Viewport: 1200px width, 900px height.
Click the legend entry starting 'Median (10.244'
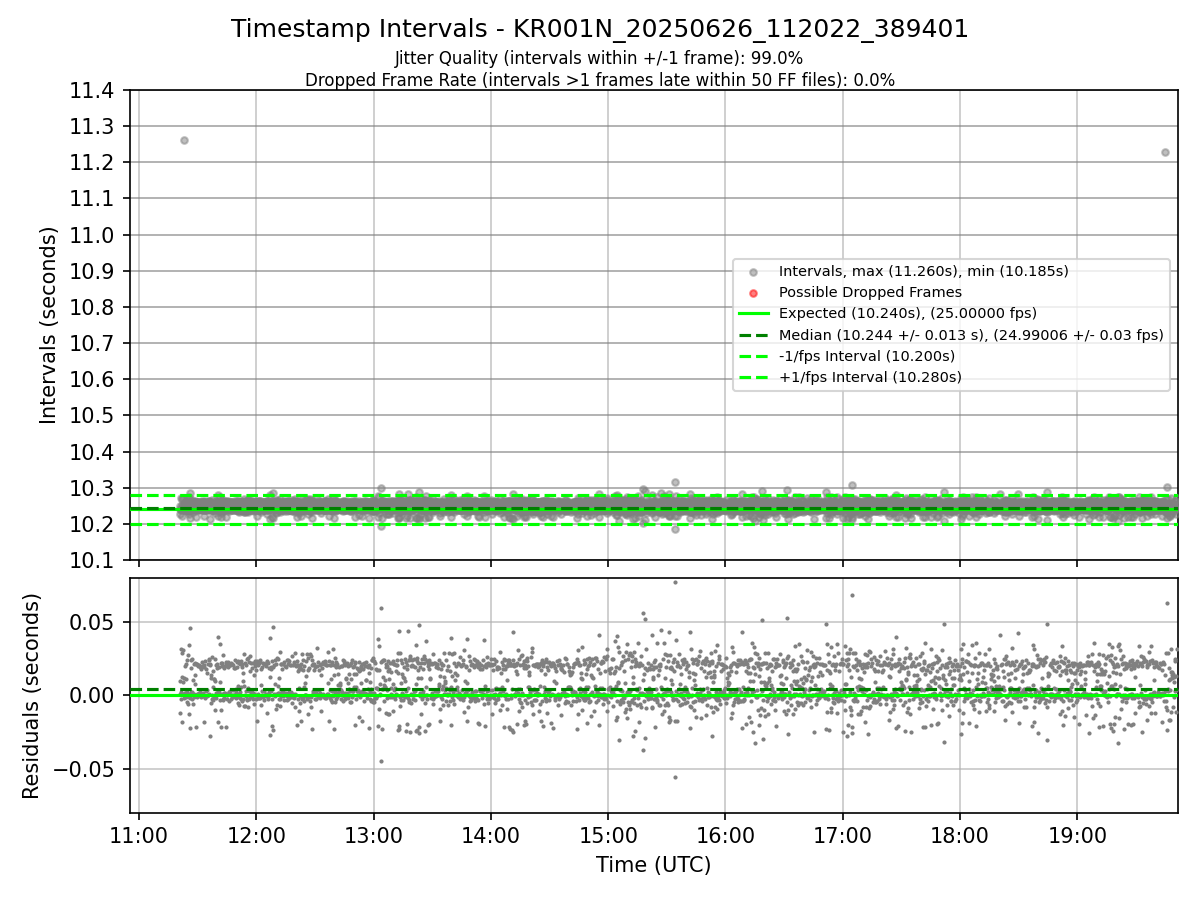[971, 335]
